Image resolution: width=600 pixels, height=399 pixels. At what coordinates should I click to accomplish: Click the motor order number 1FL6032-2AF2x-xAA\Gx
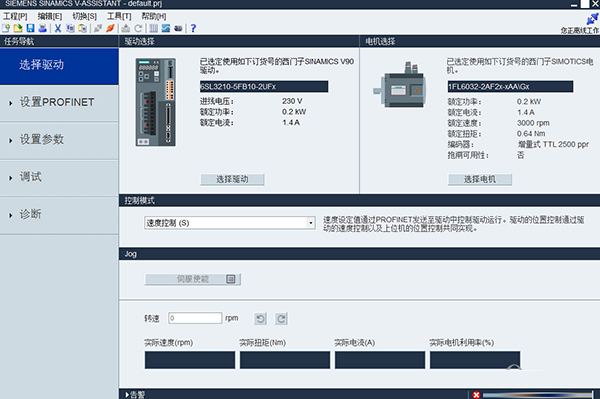tap(510, 86)
